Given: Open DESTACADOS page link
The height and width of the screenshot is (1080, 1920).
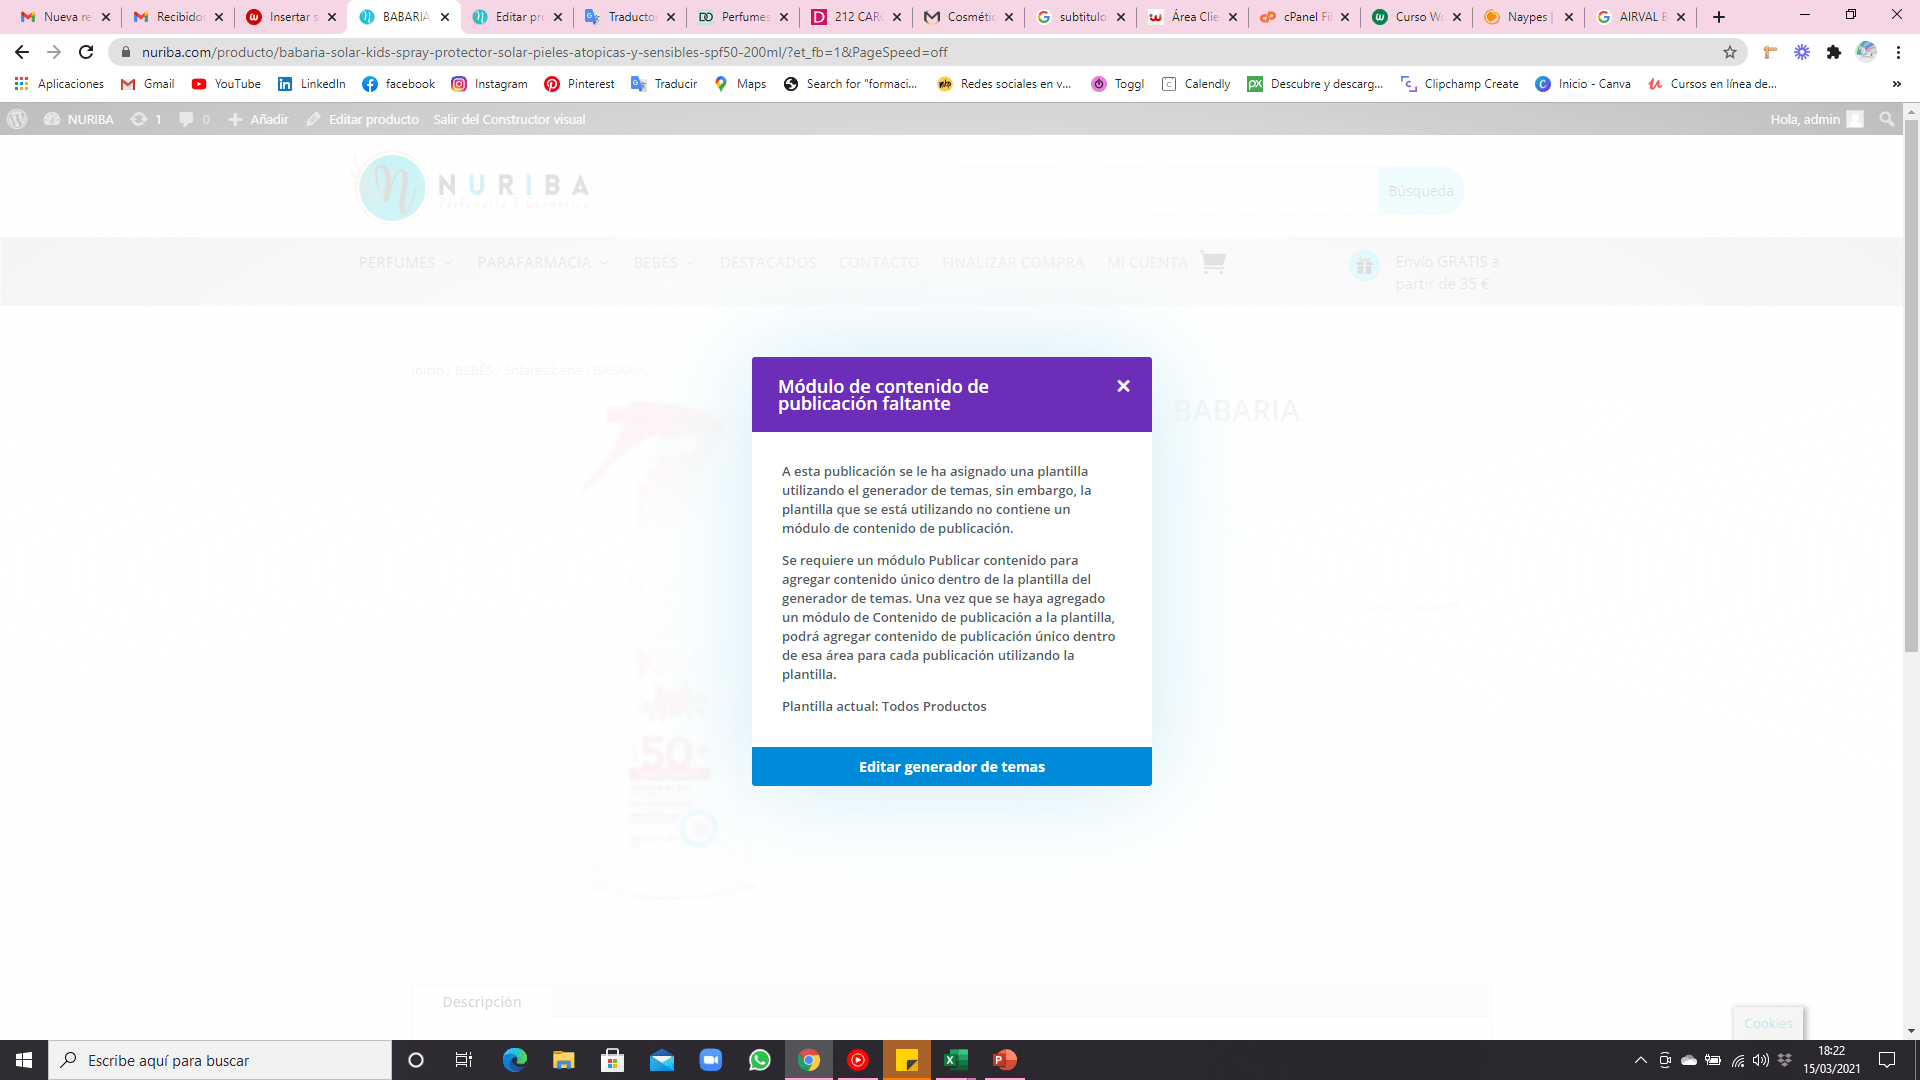Looking at the screenshot, I should coord(768,263).
